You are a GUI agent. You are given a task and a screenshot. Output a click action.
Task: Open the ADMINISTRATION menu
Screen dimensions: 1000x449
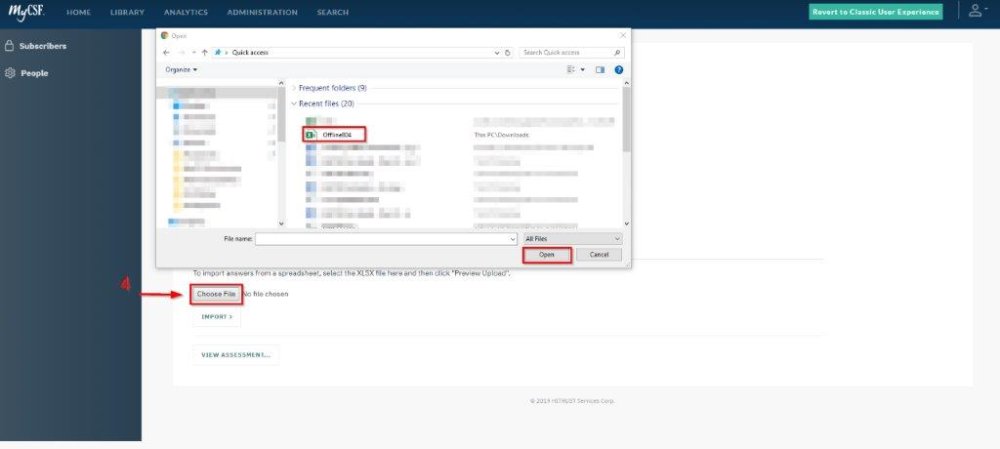[262, 12]
